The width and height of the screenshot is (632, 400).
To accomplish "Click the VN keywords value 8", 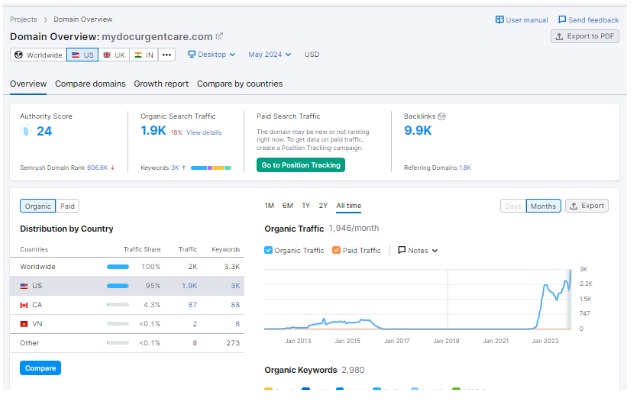I will (x=238, y=324).
